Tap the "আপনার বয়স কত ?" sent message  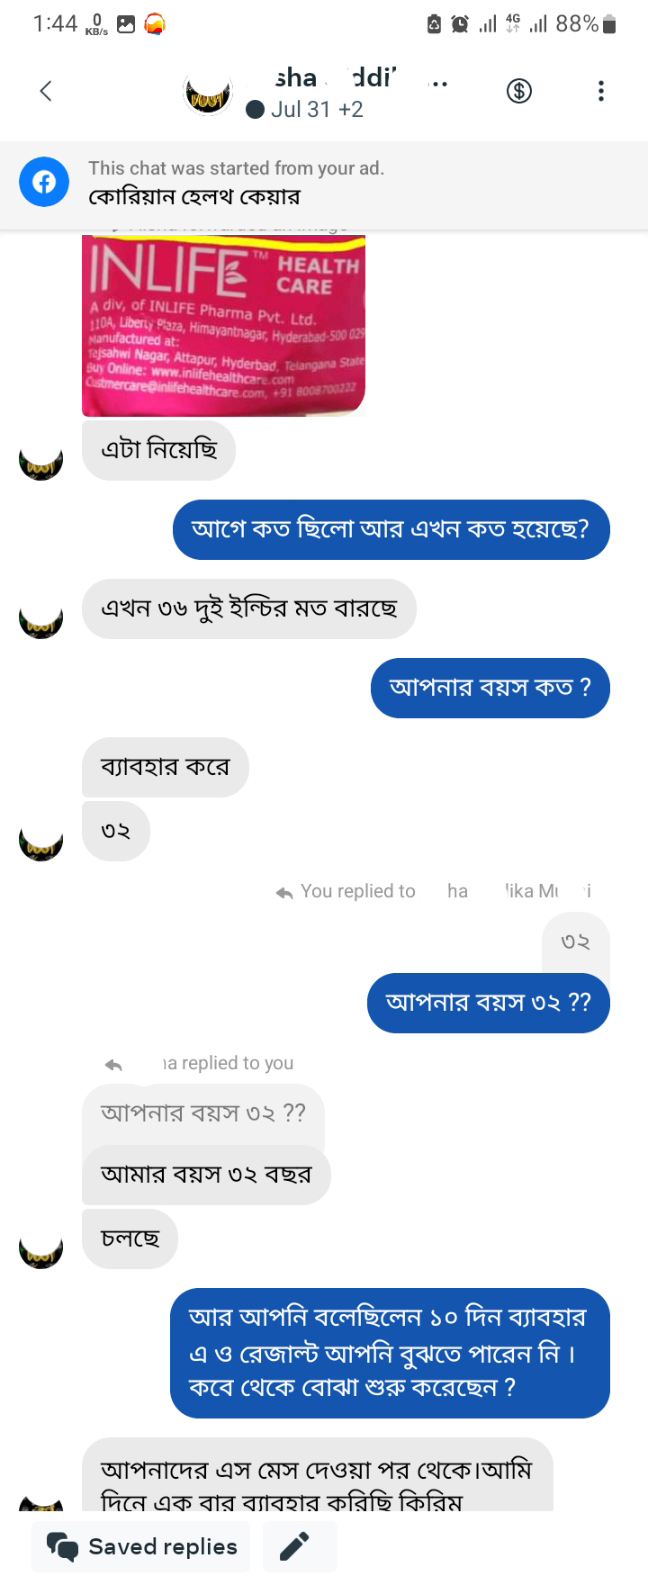pyautogui.click(x=489, y=688)
